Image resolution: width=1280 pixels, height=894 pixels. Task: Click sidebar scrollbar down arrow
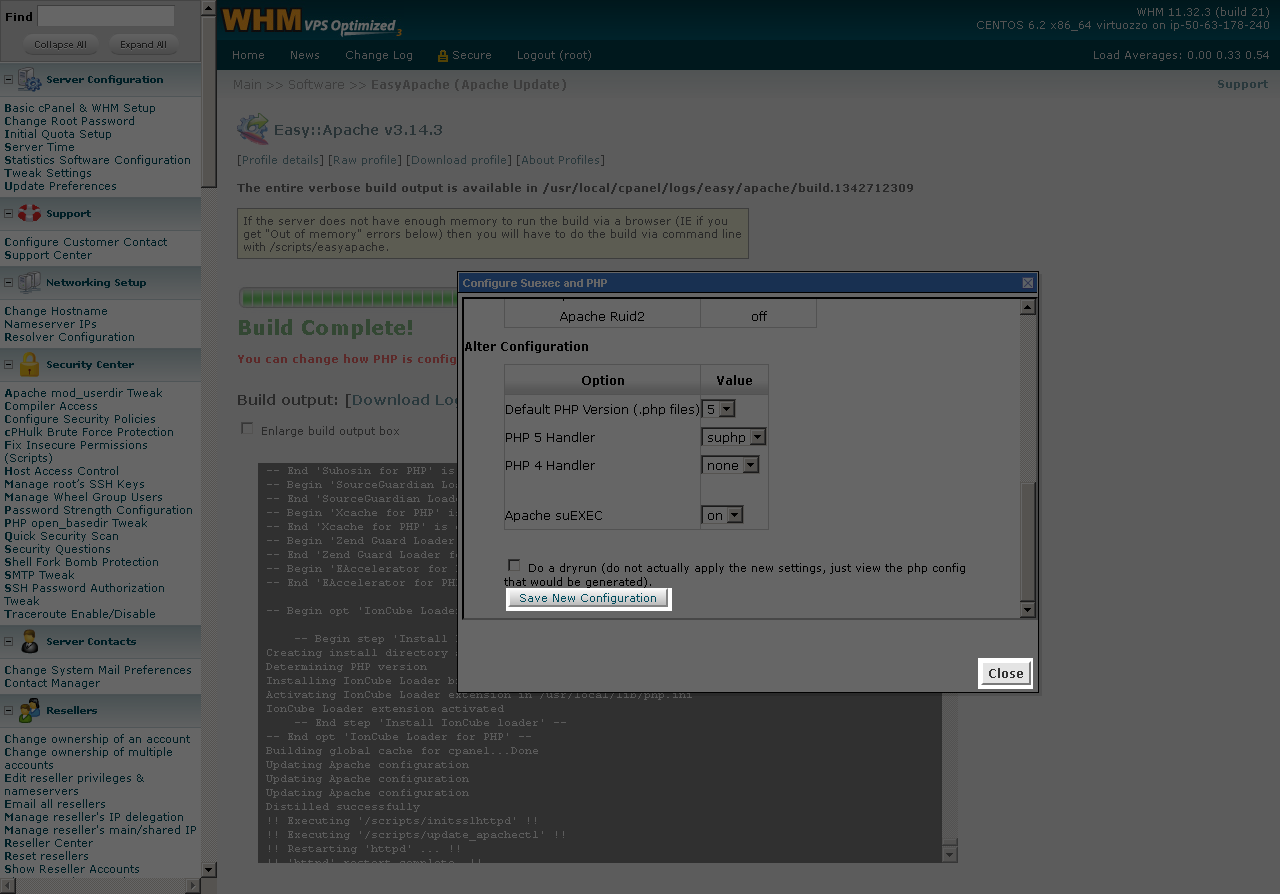pyautogui.click(x=208, y=870)
